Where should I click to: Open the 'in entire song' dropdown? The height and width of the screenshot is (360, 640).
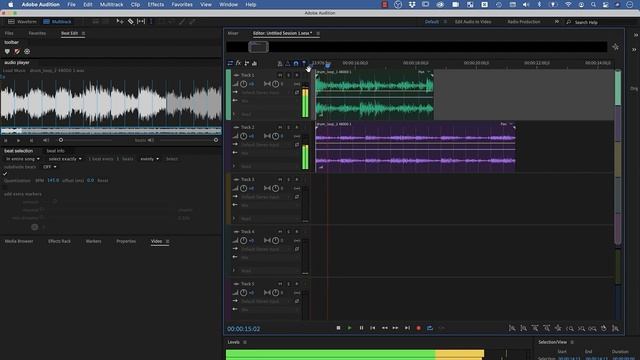tap(22, 159)
